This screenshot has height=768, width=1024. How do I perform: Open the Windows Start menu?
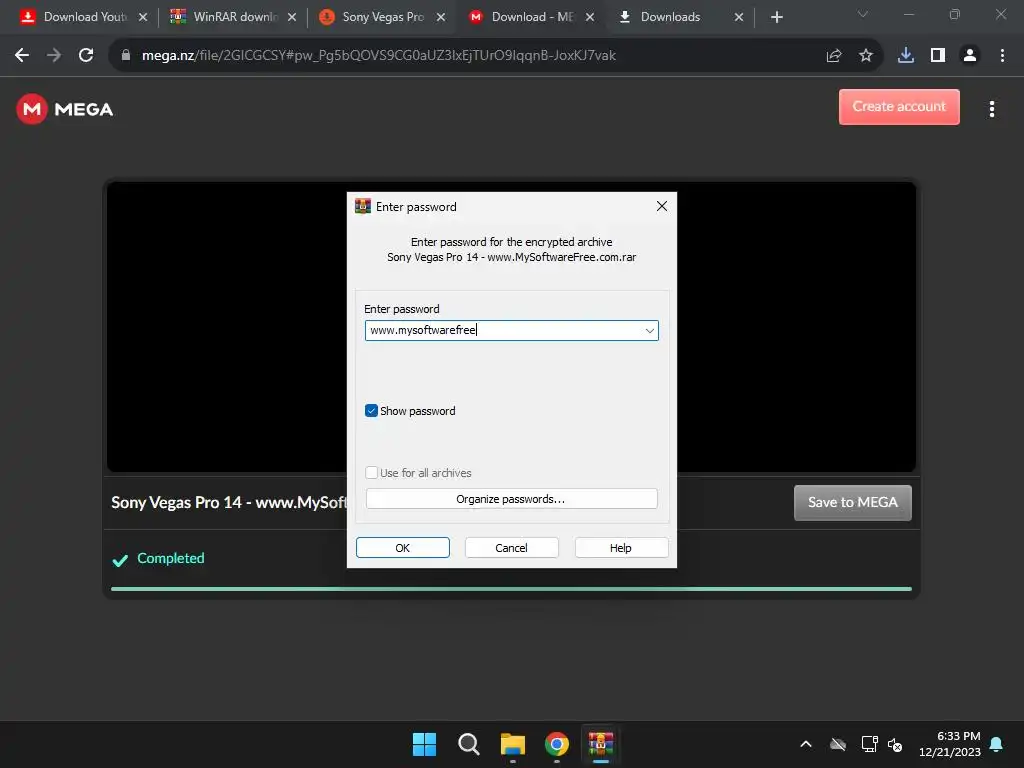[424, 744]
